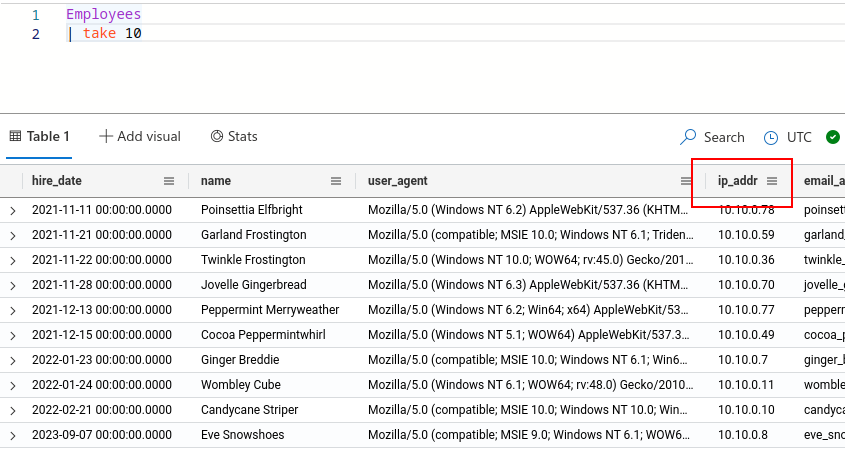Click the Search magnifier icon

tap(688, 137)
